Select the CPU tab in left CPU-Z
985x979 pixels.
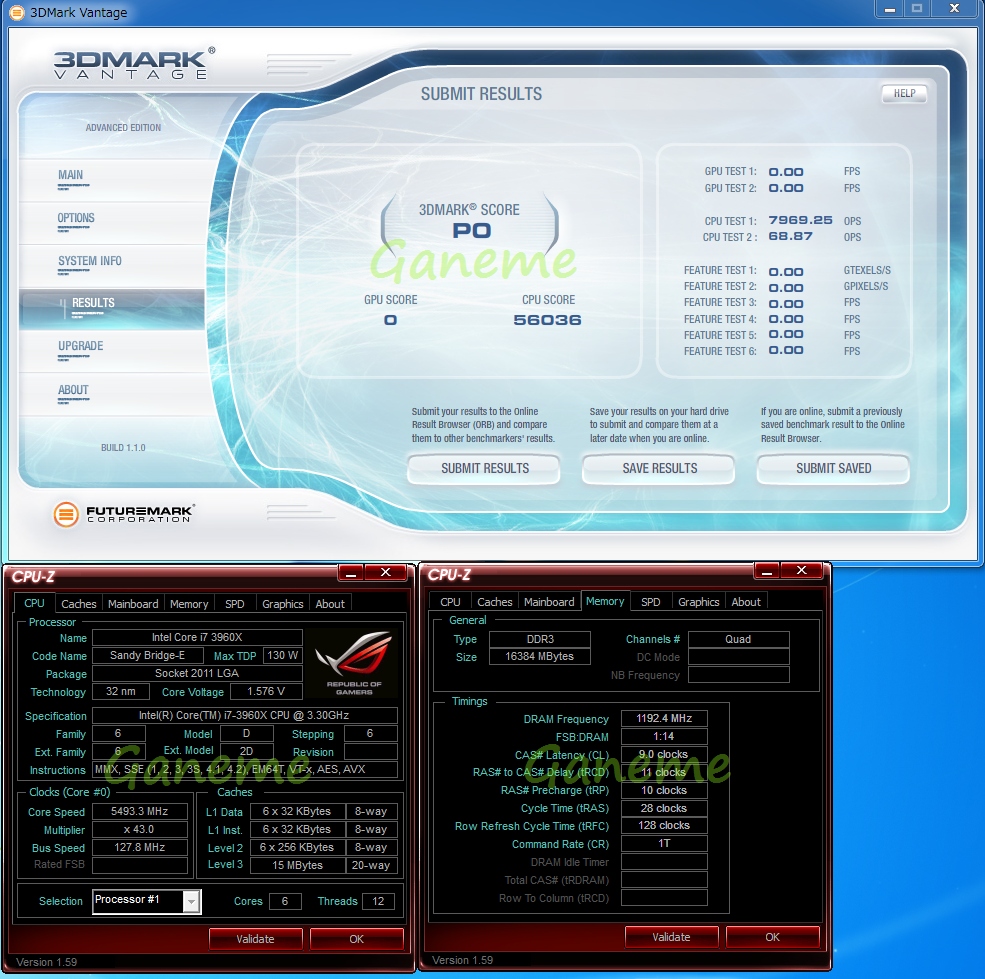tap(35, 603)
